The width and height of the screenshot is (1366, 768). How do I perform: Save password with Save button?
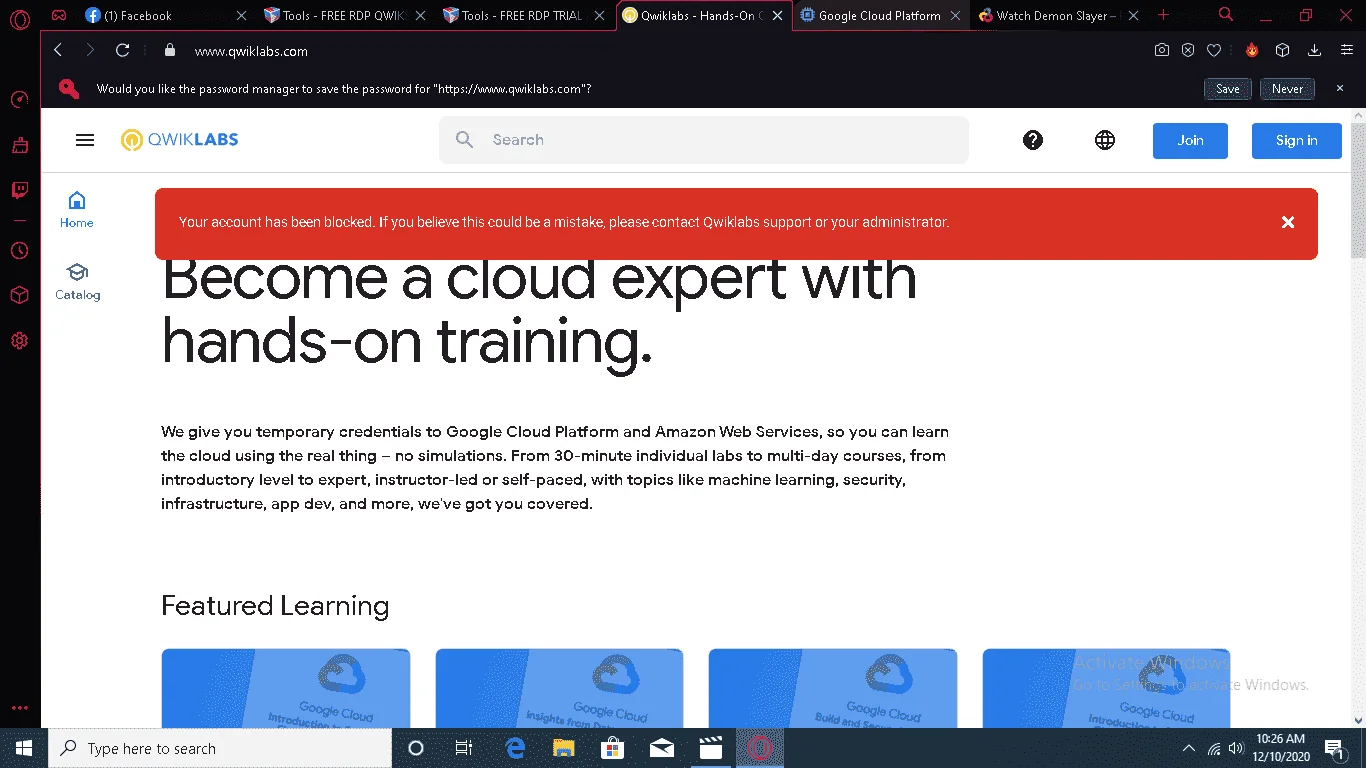1228,89
